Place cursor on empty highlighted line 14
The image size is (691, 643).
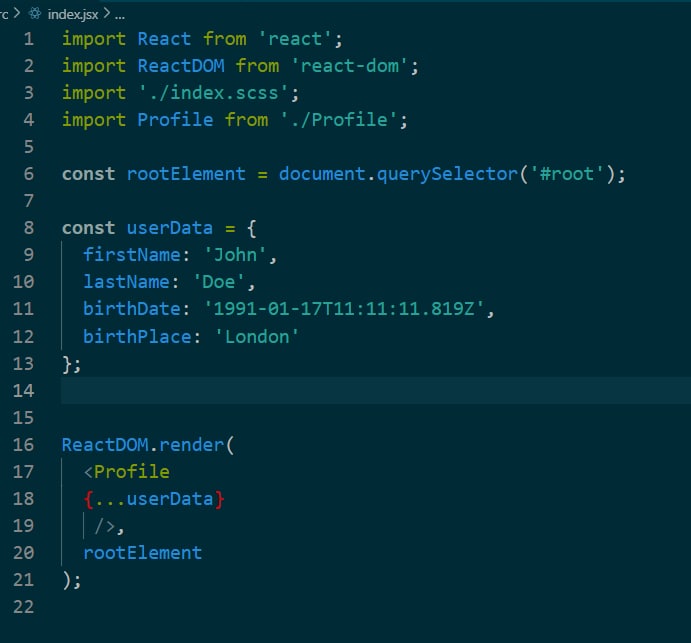pos(375,390)
